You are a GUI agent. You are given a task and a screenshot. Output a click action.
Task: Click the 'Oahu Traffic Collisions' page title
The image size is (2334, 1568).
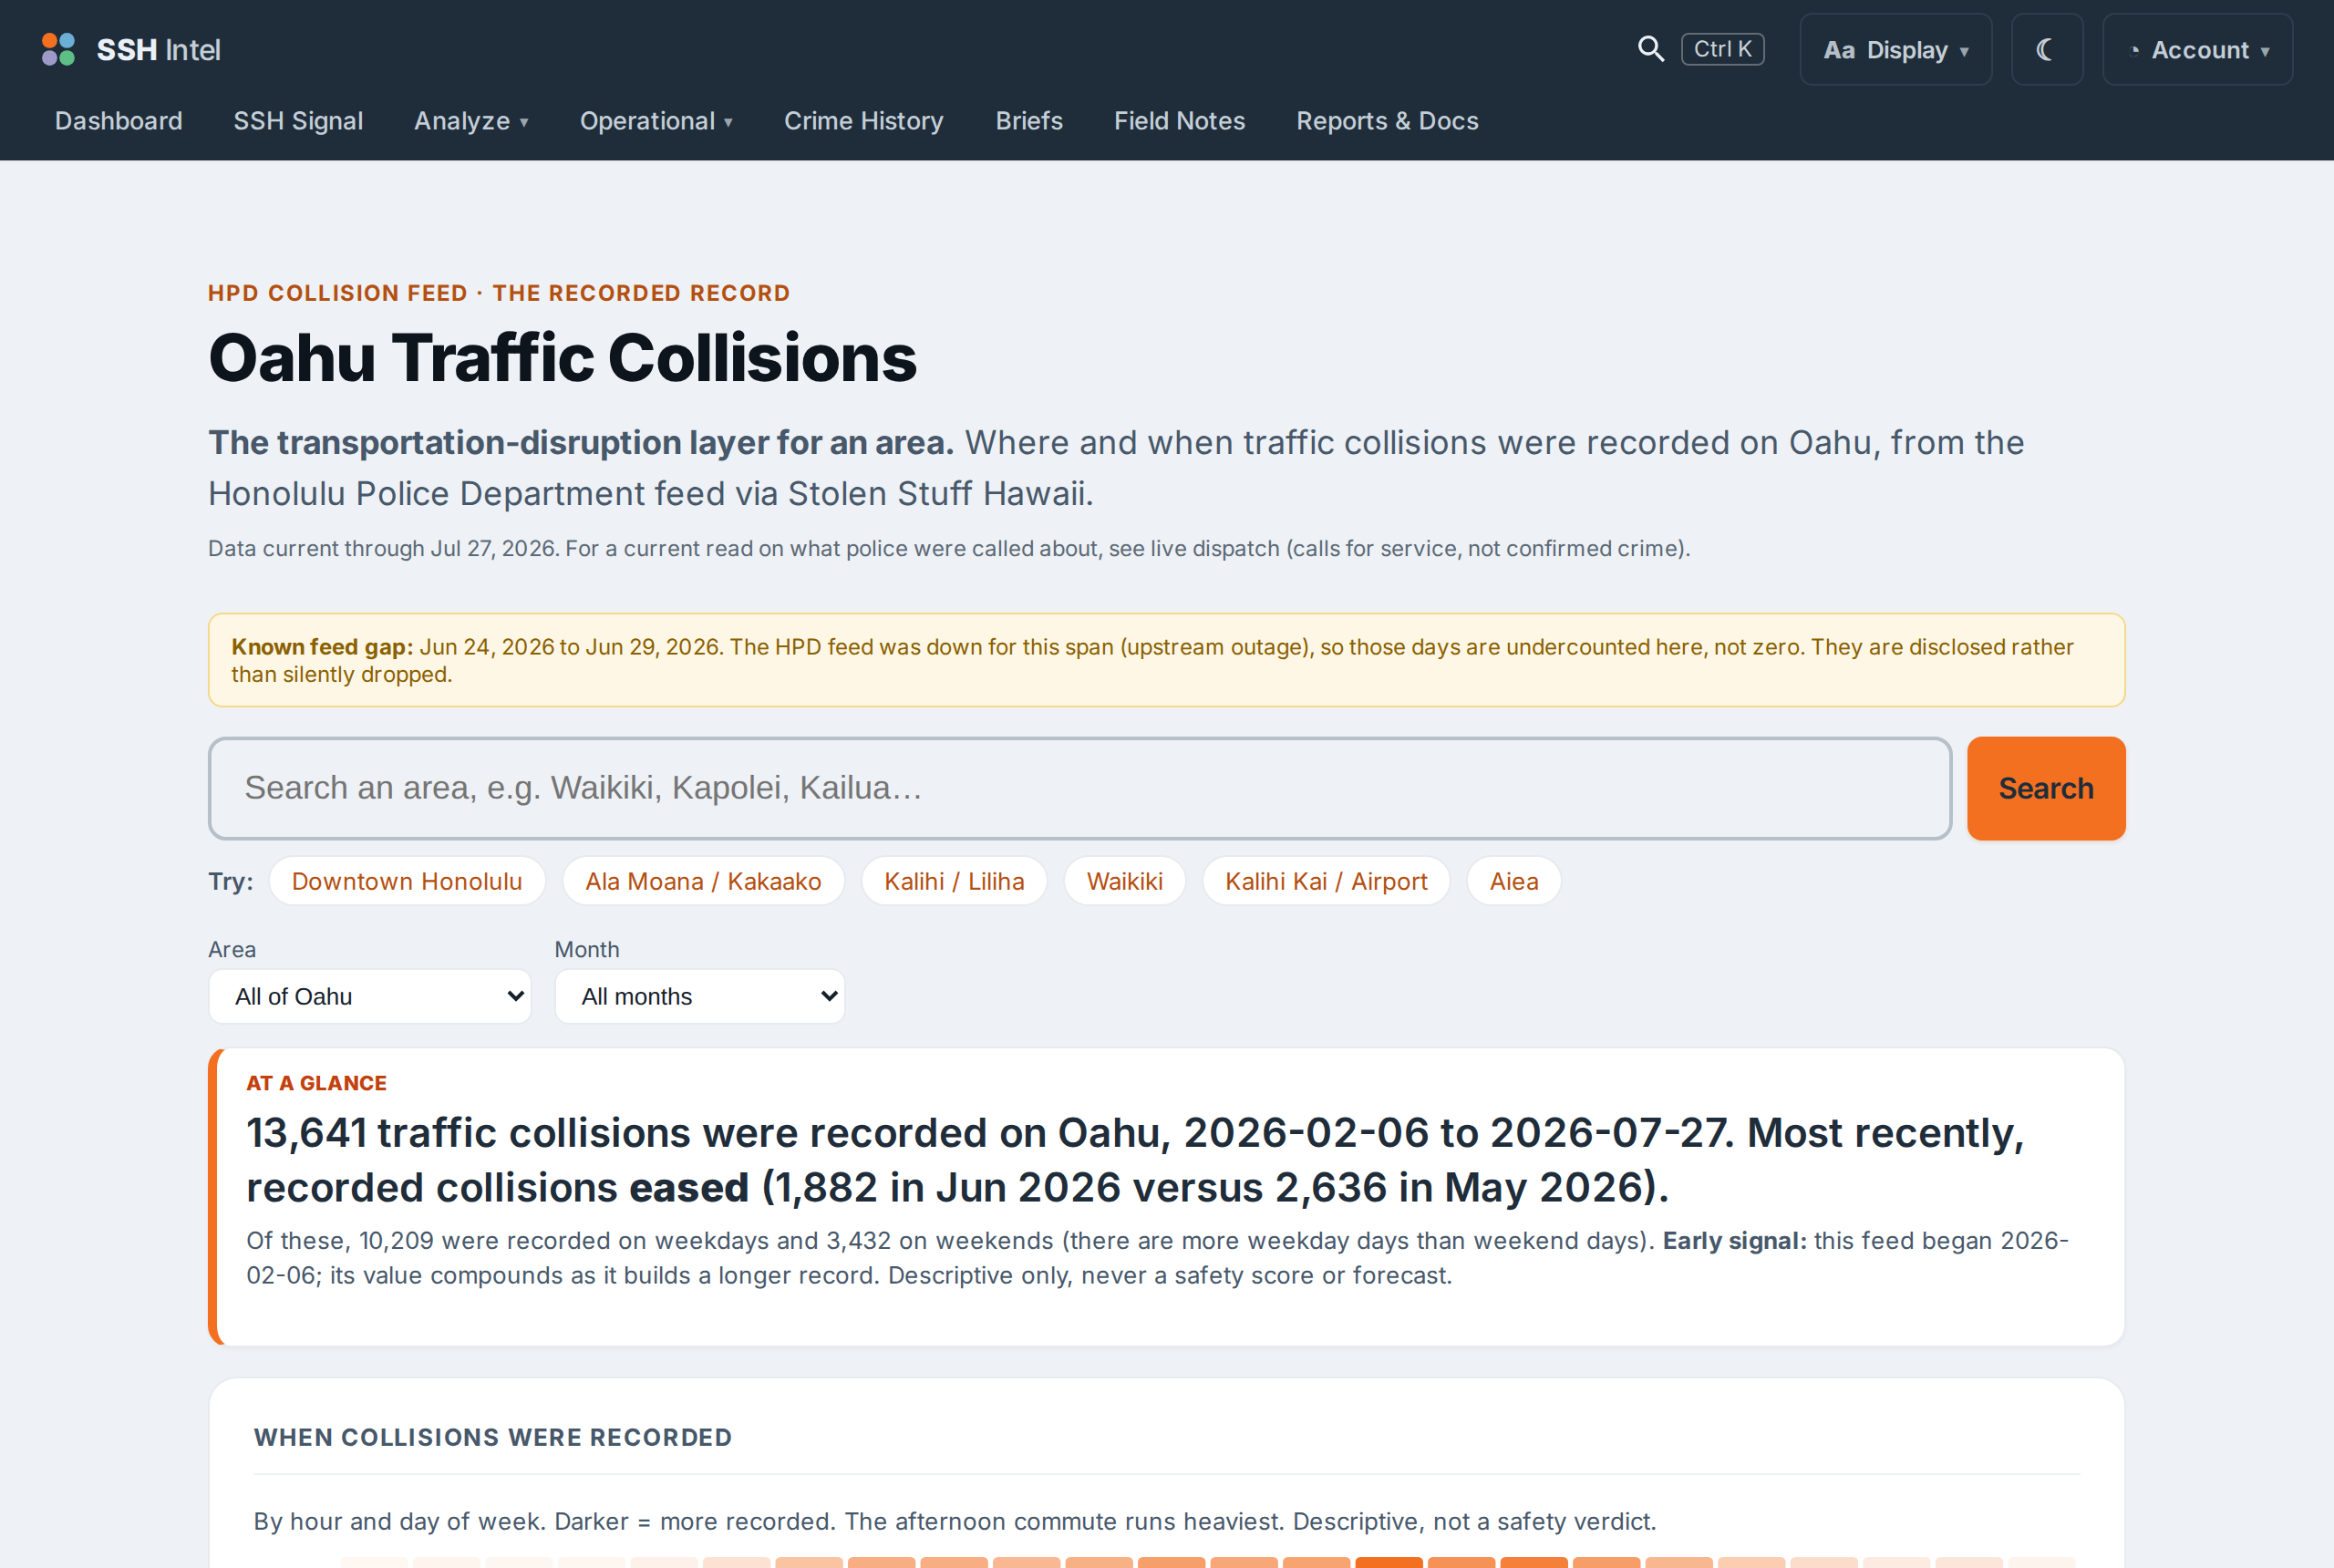pyautogui.click(x=562, y=358)
